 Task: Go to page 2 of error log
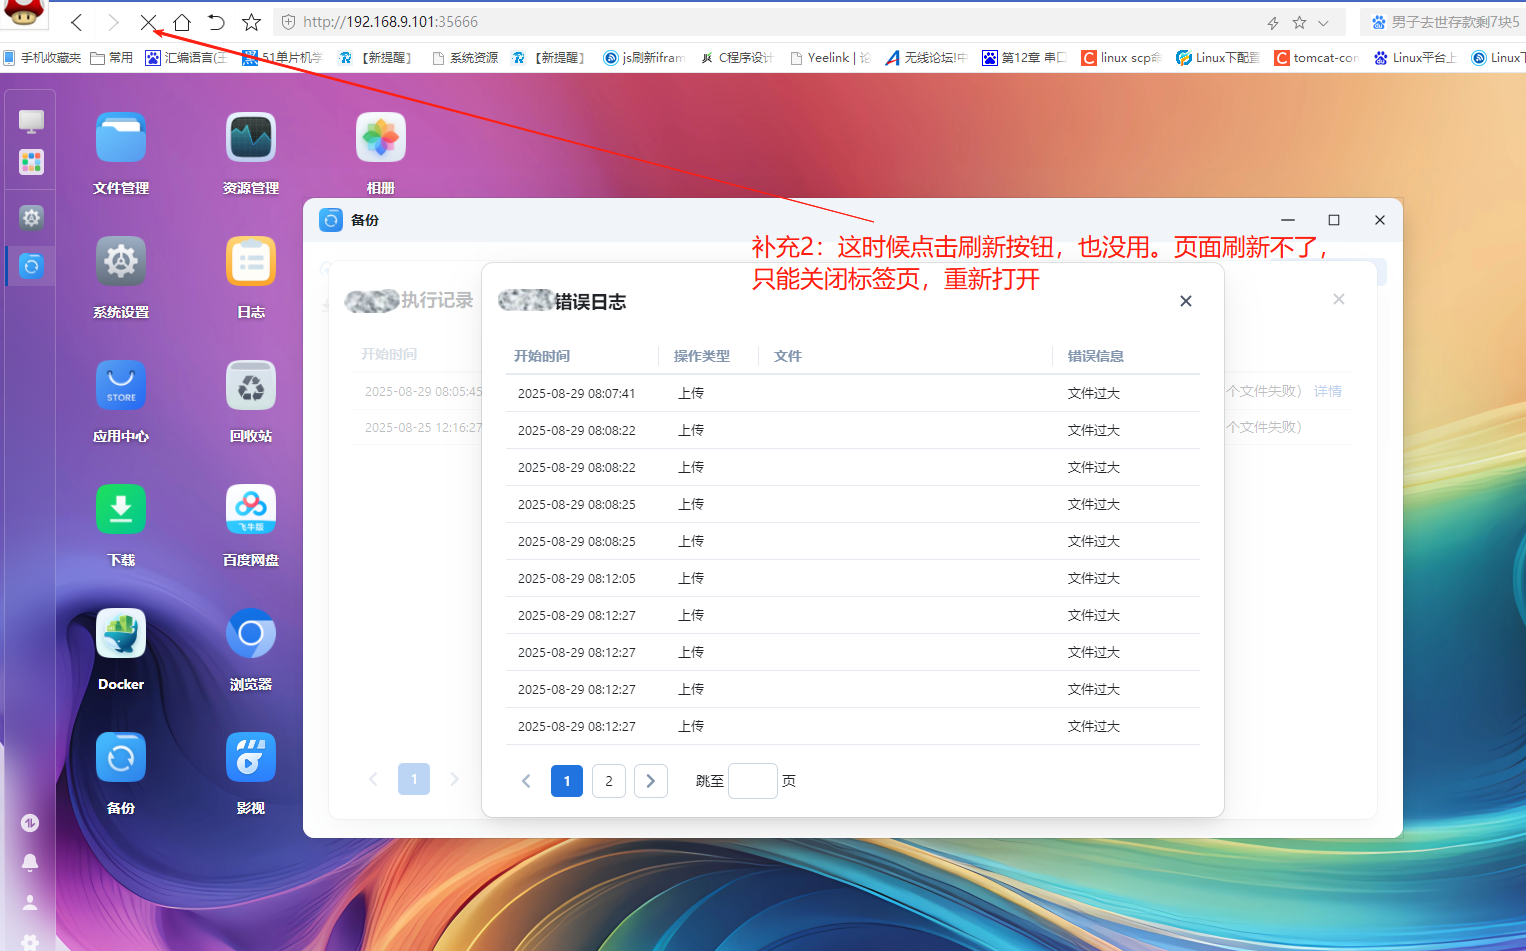[x=609, y=781]
